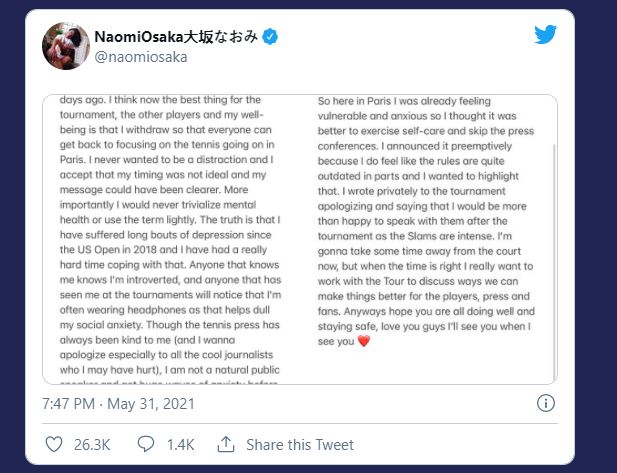Open the tweet info circle icon
Screen dimensions: 617x473
[546, 404]
